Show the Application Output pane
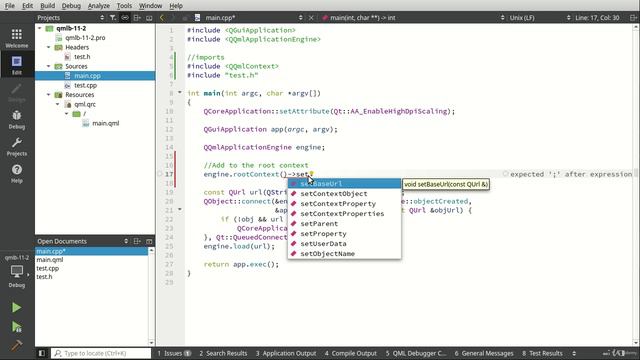The width and height of the screenshot is (640, 360). [286, 353]
